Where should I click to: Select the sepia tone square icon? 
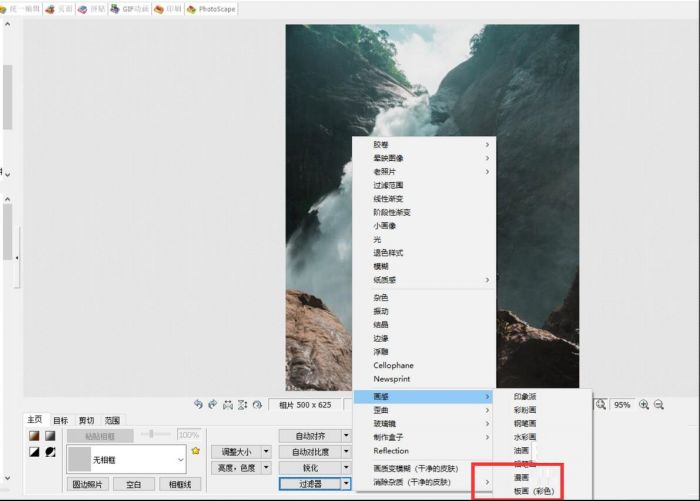33,436
